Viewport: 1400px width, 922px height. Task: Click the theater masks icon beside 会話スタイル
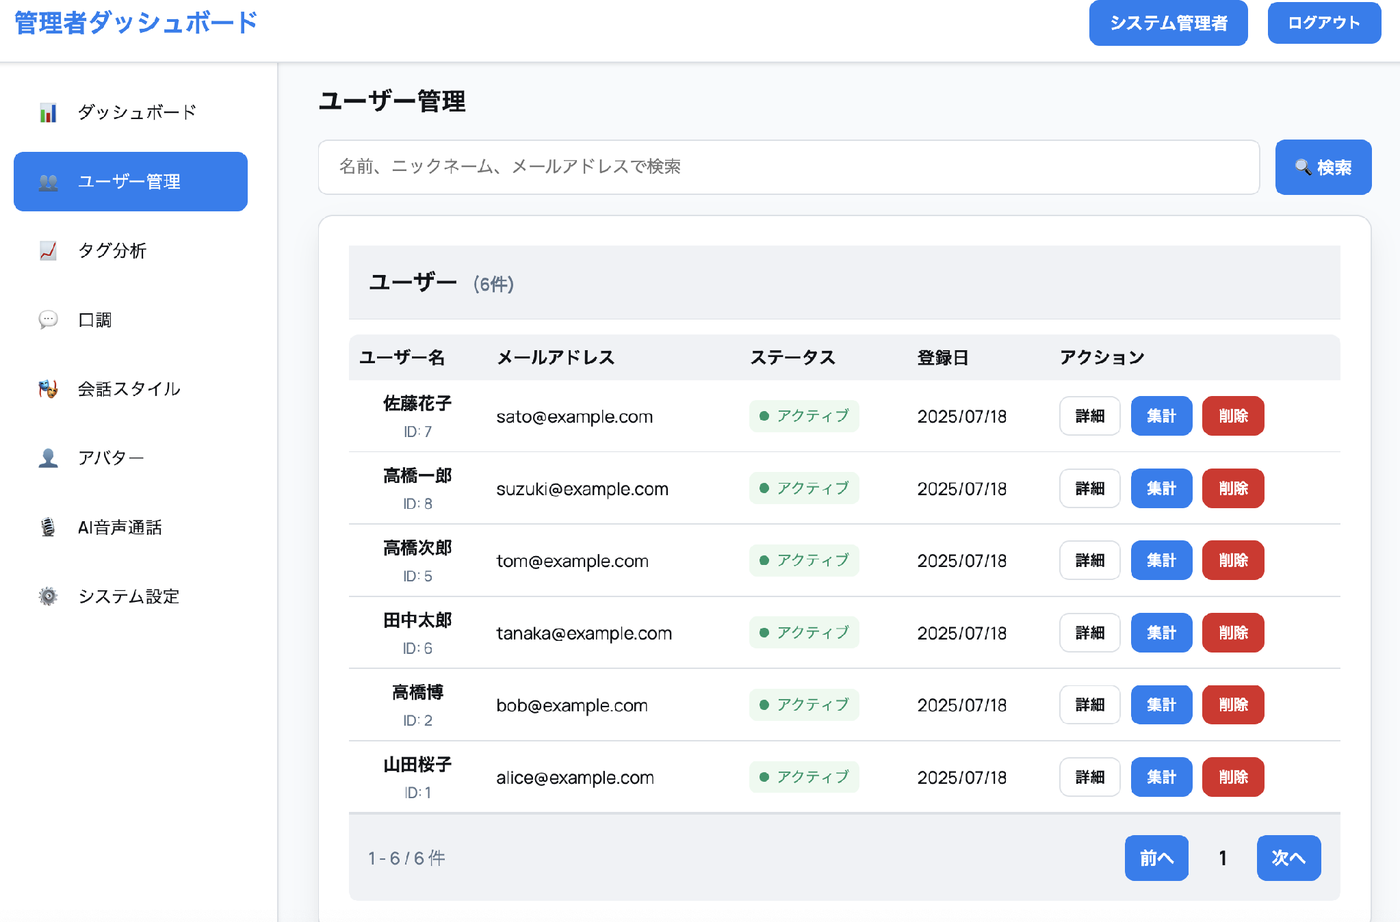(48, 389)
